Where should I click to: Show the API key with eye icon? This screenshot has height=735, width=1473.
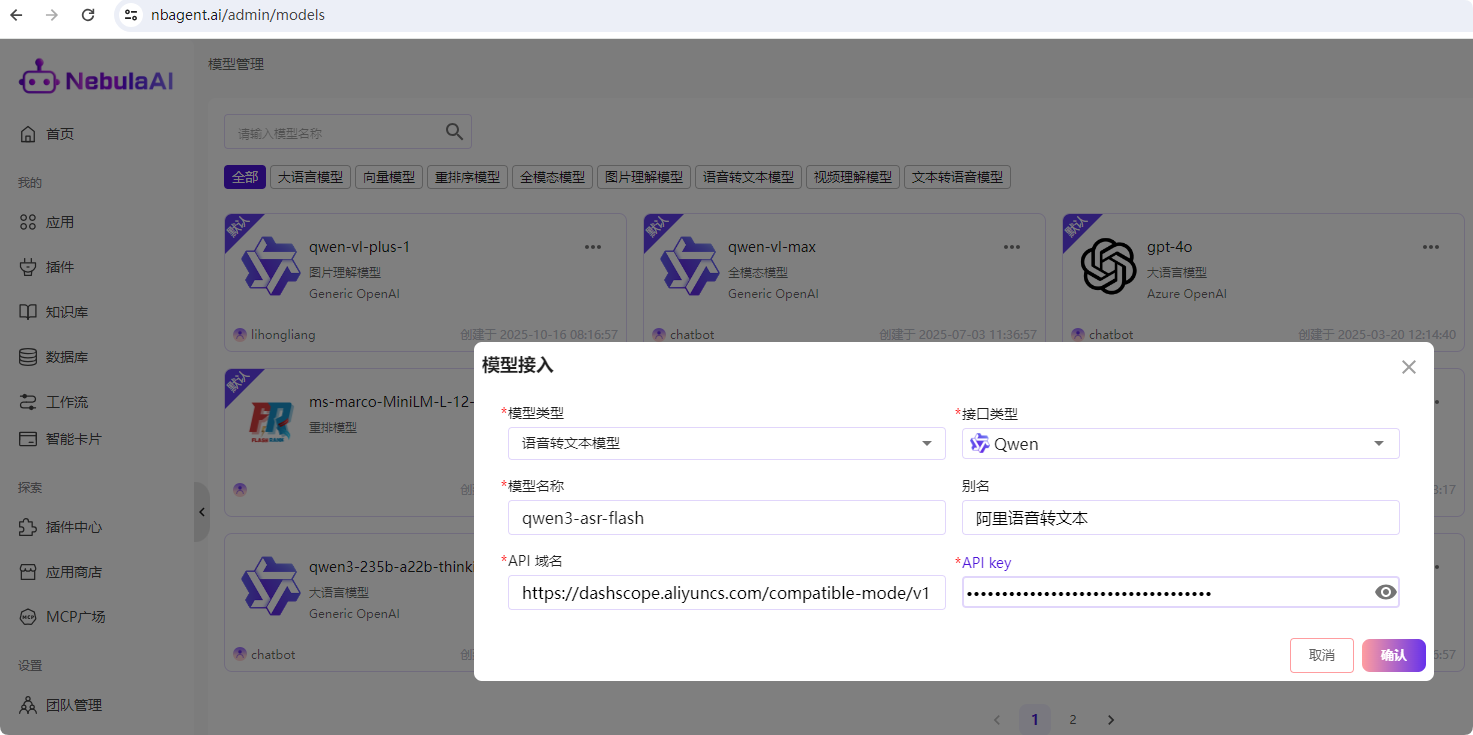(x=1385, y=592)
